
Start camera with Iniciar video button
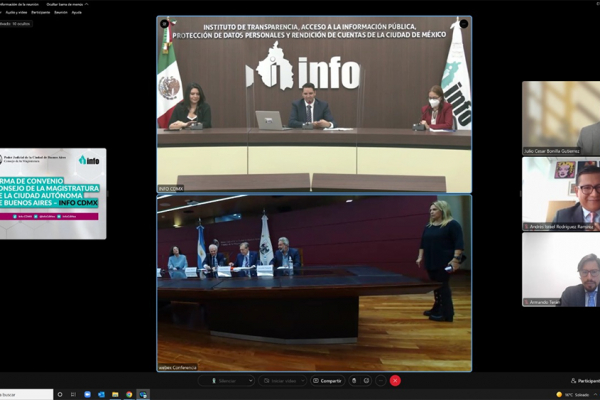click(280, 381)
